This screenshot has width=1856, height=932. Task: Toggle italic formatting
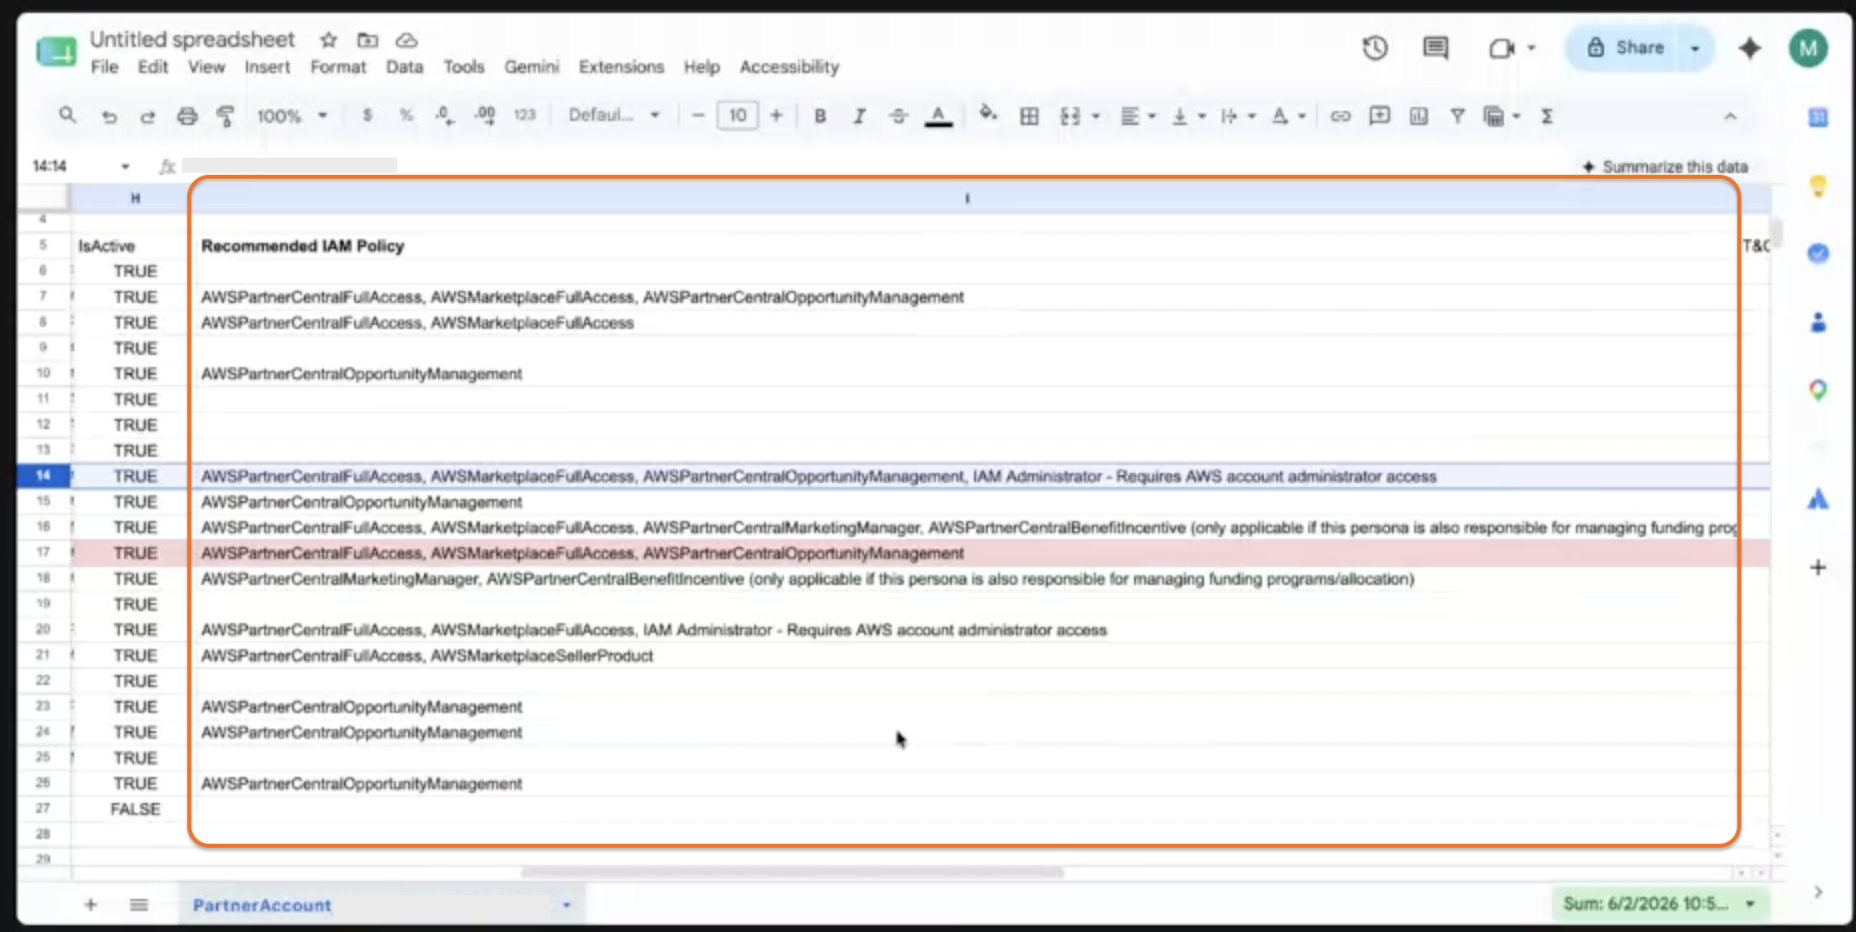click(x=859, y=117)
